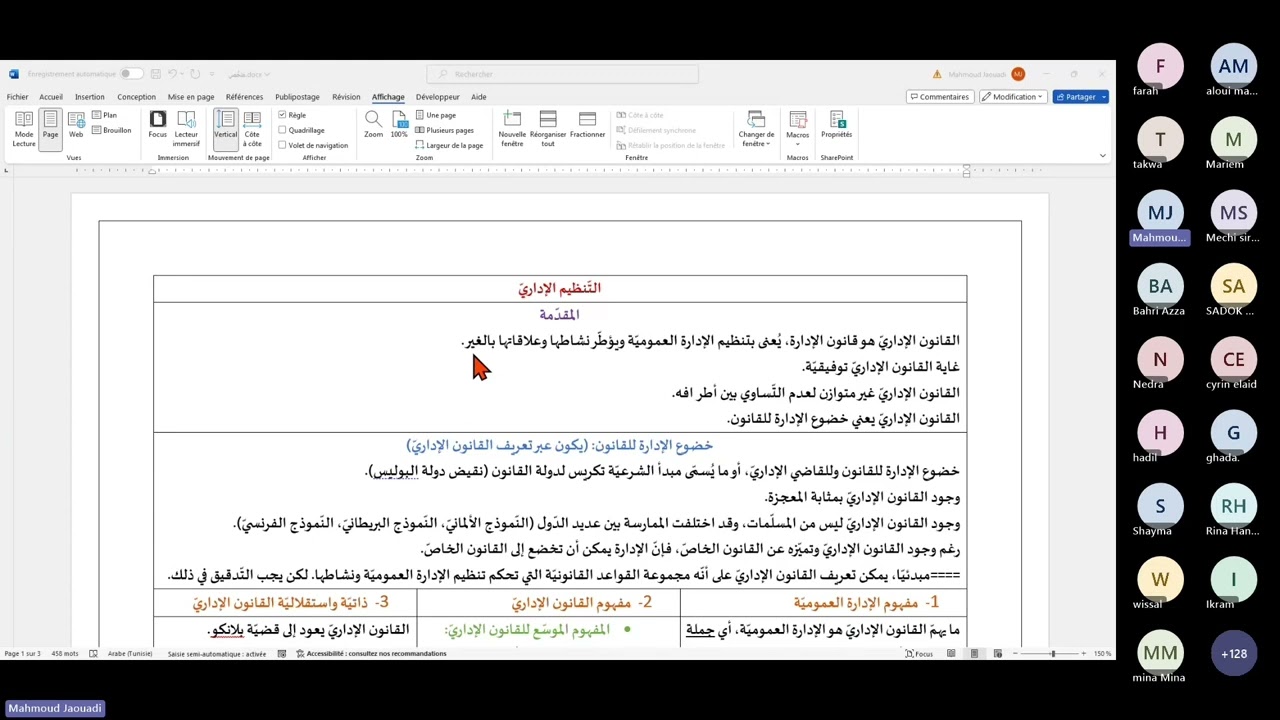Click the +128 participants button

(x=1233, y=654)
